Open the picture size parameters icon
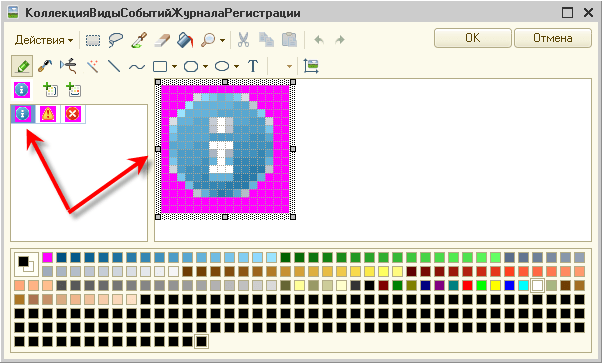 pos(311,66)
